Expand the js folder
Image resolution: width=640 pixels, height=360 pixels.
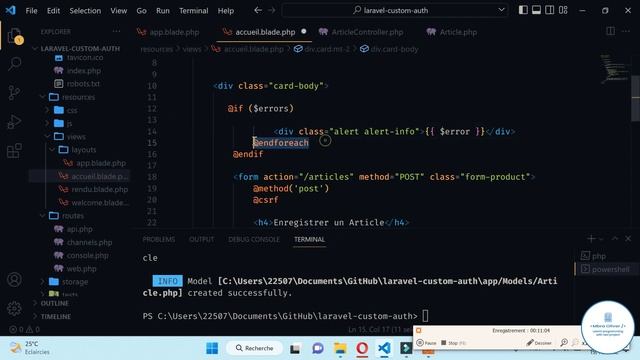point(69,123)
